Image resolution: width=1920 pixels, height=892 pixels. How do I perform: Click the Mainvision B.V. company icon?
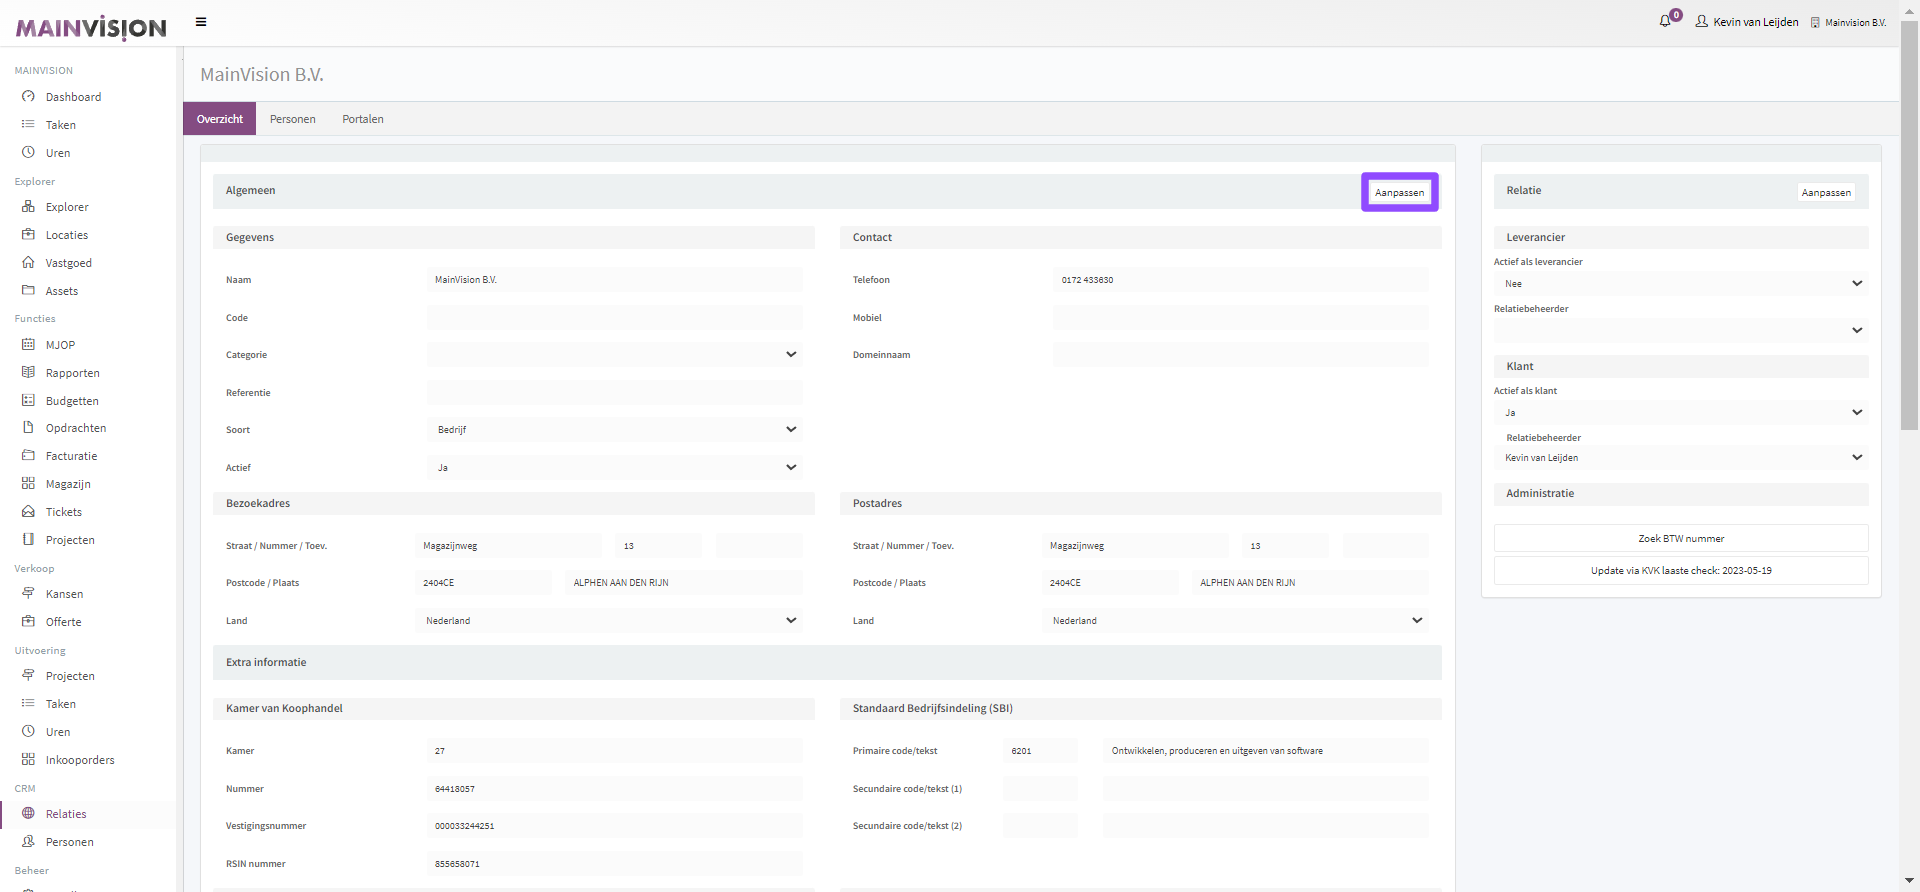[x=1815, y=22]
